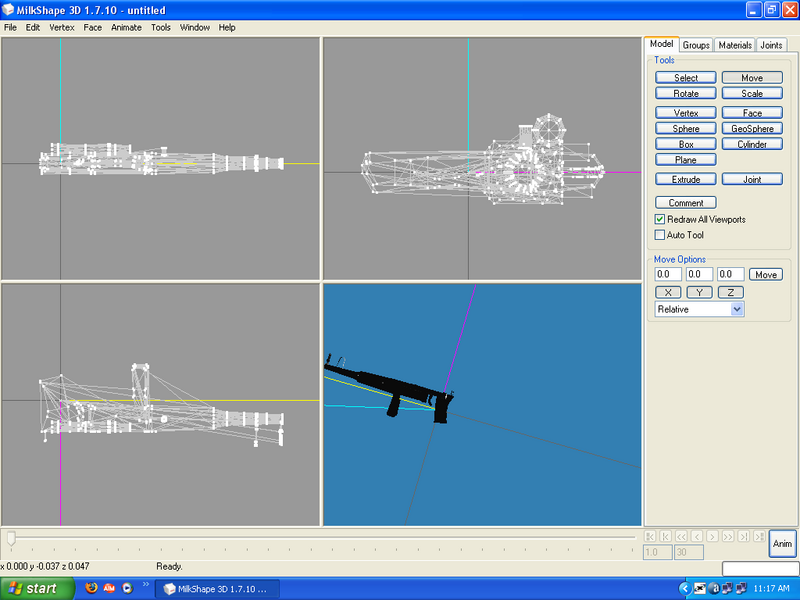Click the total frames field showing 30

point(689,552)
